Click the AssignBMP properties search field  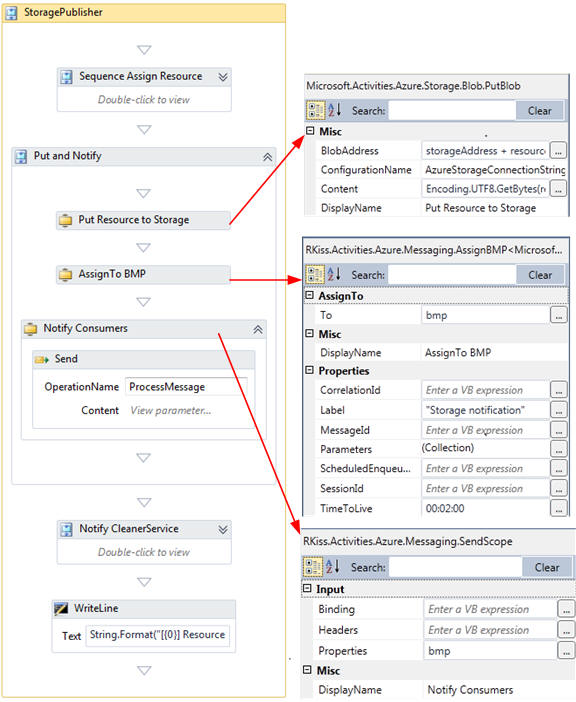pos(452,275)
